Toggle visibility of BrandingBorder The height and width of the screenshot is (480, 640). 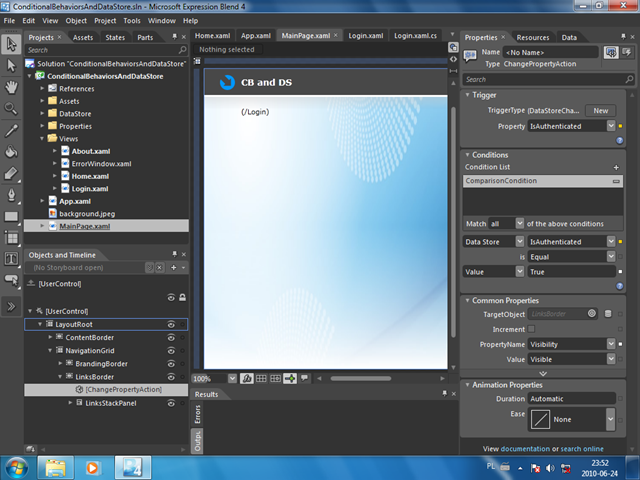(171, 364)
